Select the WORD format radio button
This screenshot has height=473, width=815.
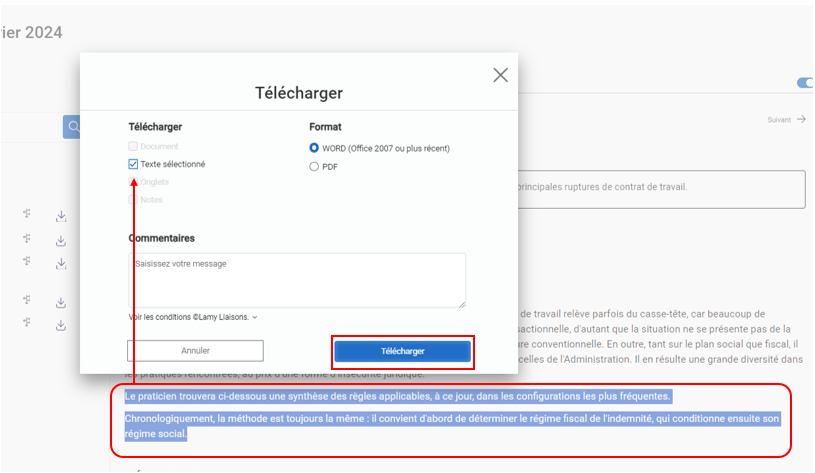(x=314, y=148)
